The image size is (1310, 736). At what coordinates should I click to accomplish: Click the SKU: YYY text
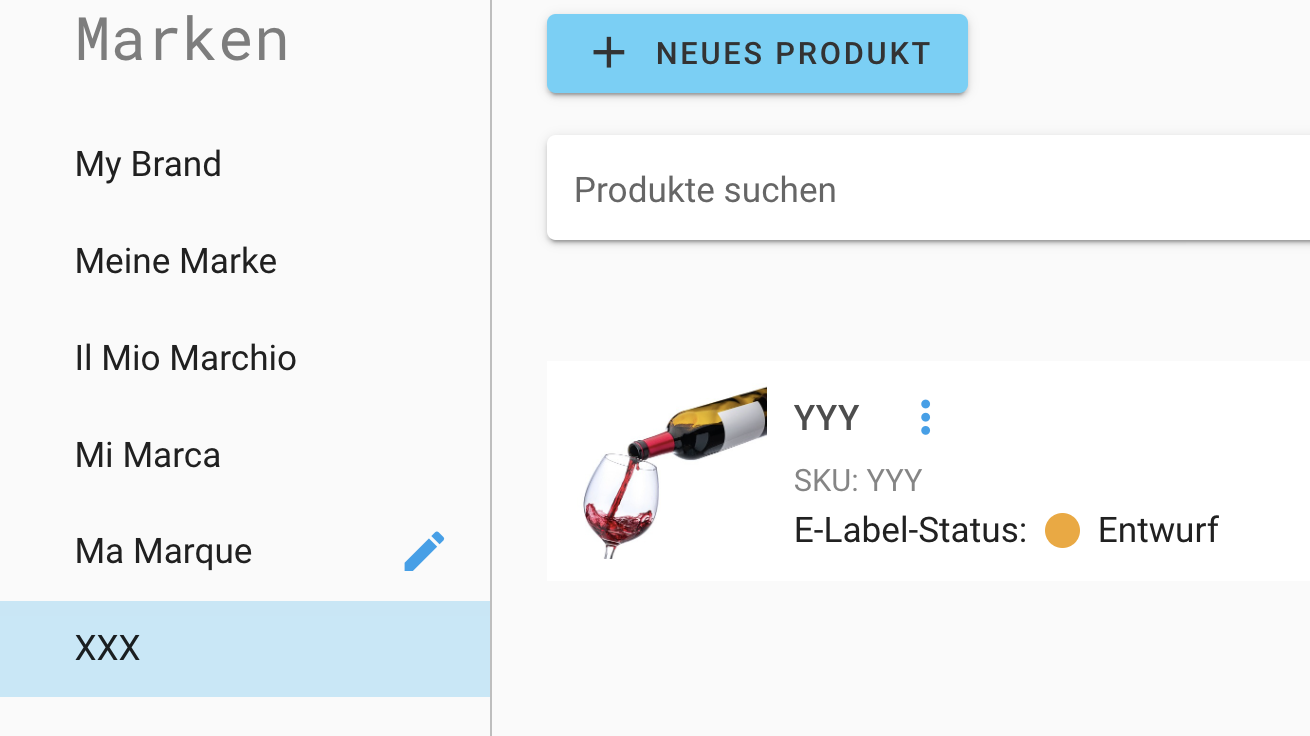click(x=858, y=481)
